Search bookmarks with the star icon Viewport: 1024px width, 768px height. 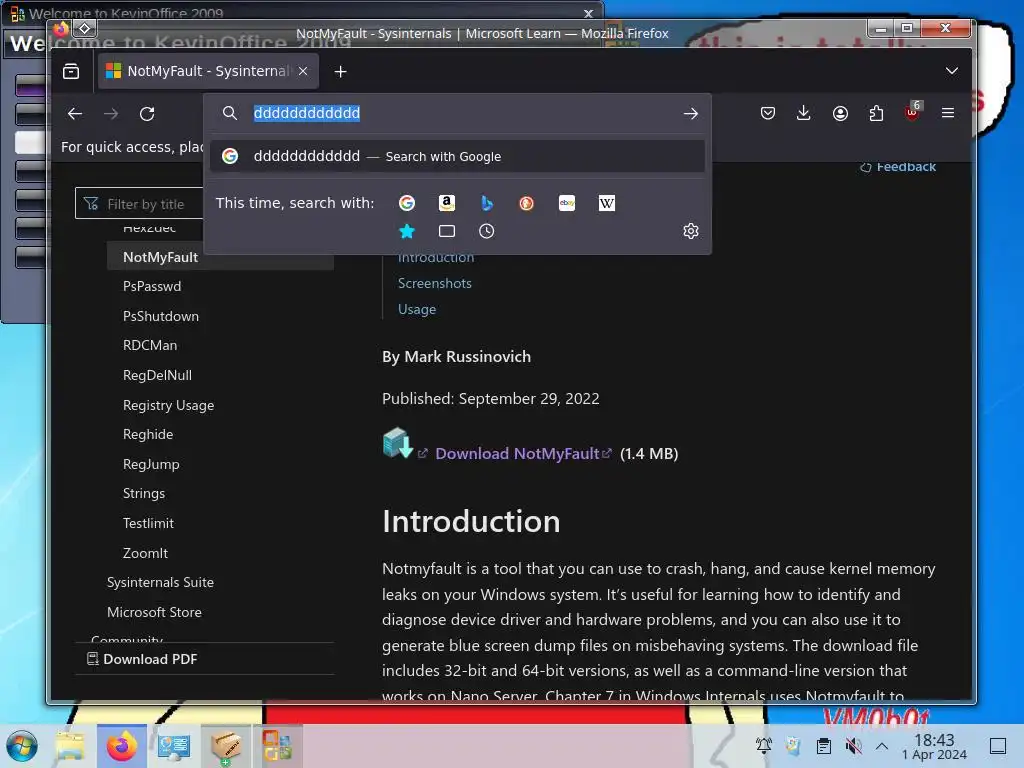407,231
